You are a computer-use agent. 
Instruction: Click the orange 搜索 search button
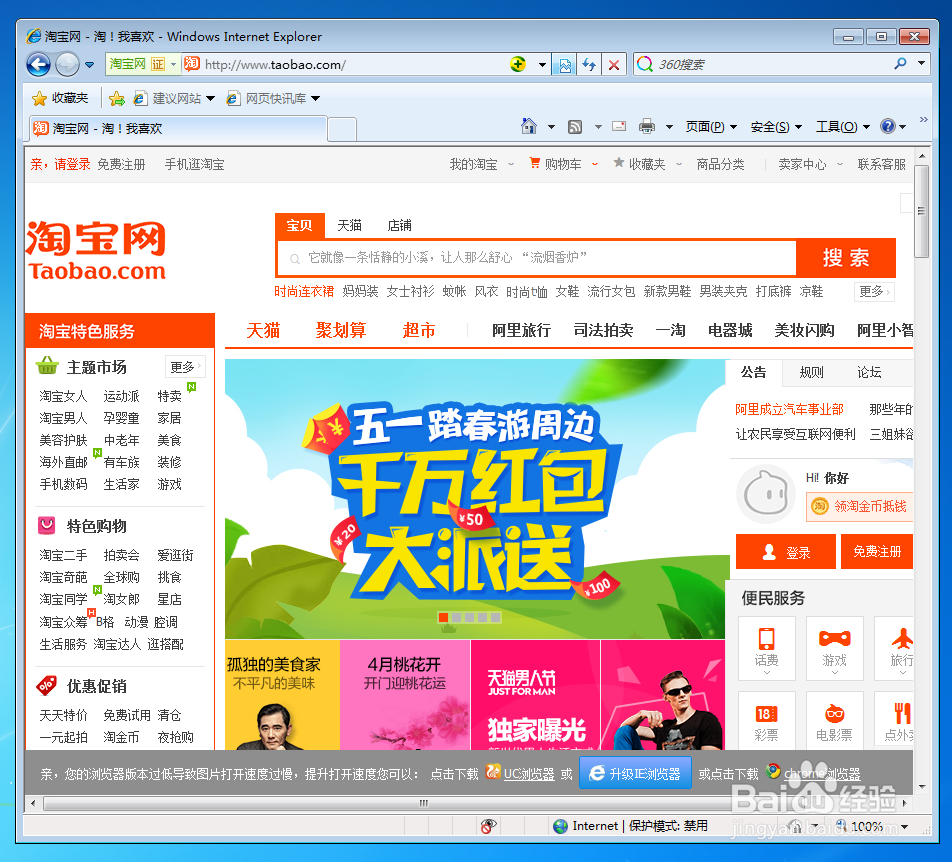click(x=845, y=258)
